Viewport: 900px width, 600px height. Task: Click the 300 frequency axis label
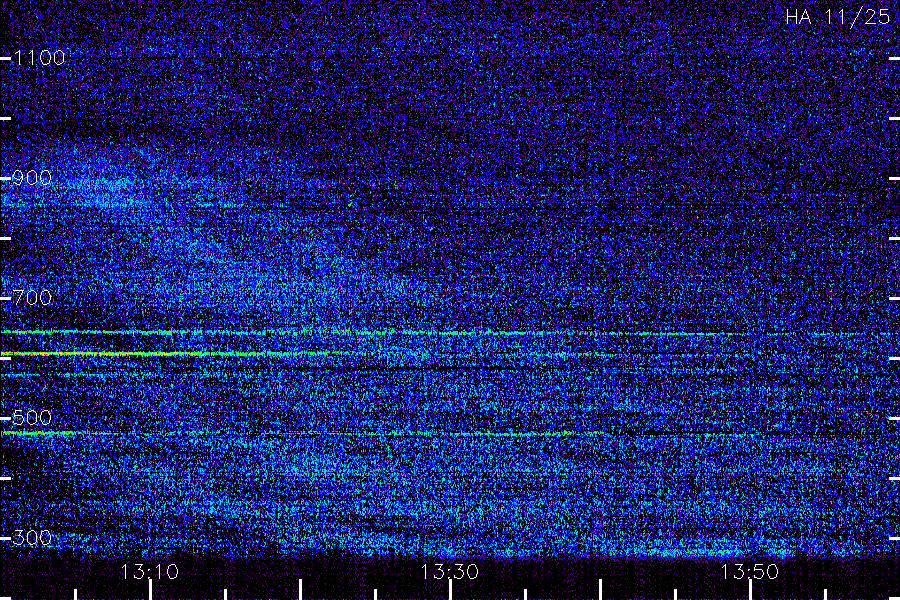pos(32,538)
